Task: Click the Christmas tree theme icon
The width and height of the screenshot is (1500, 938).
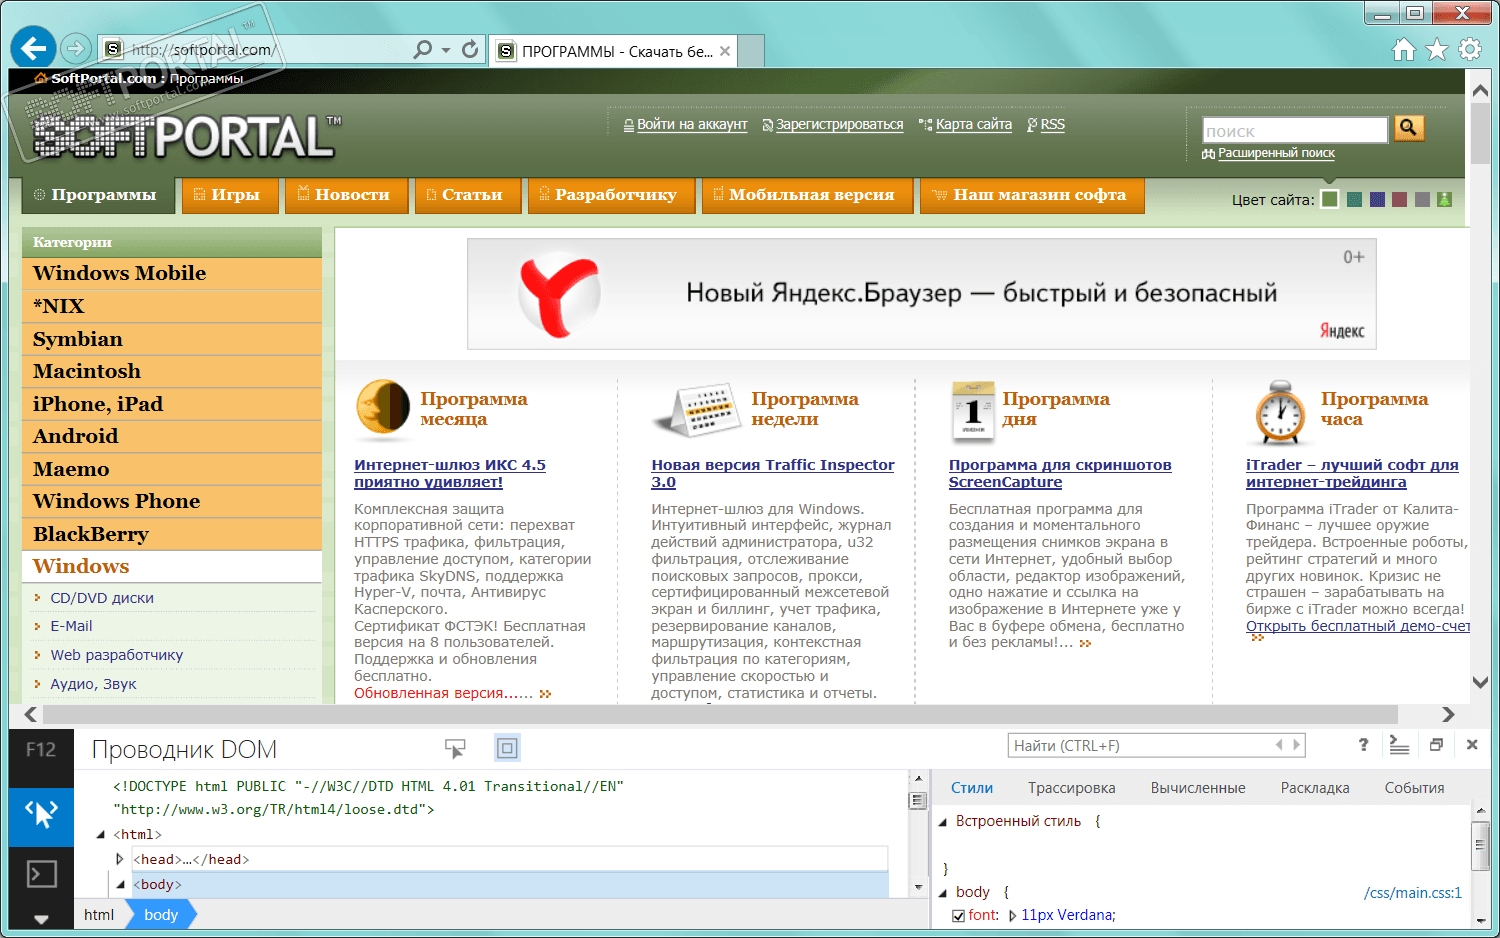Action: (1444, 200)
